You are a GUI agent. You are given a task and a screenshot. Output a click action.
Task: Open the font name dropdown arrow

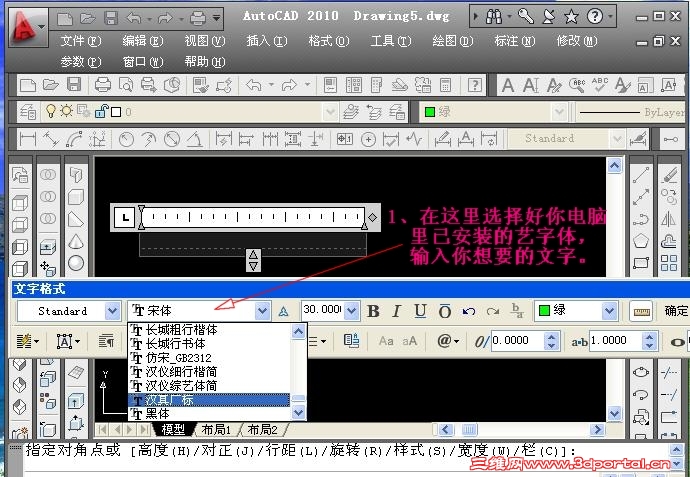point(263,311)
